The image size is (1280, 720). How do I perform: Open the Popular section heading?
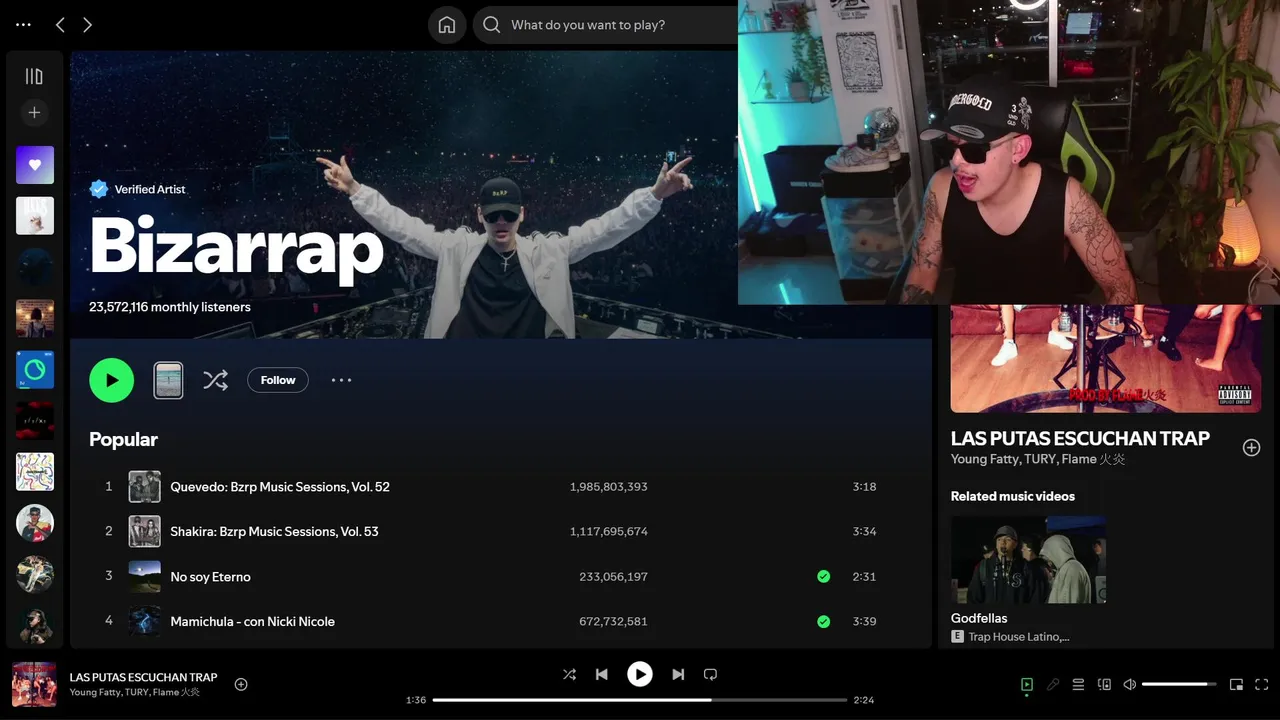(x=123, y=439)
